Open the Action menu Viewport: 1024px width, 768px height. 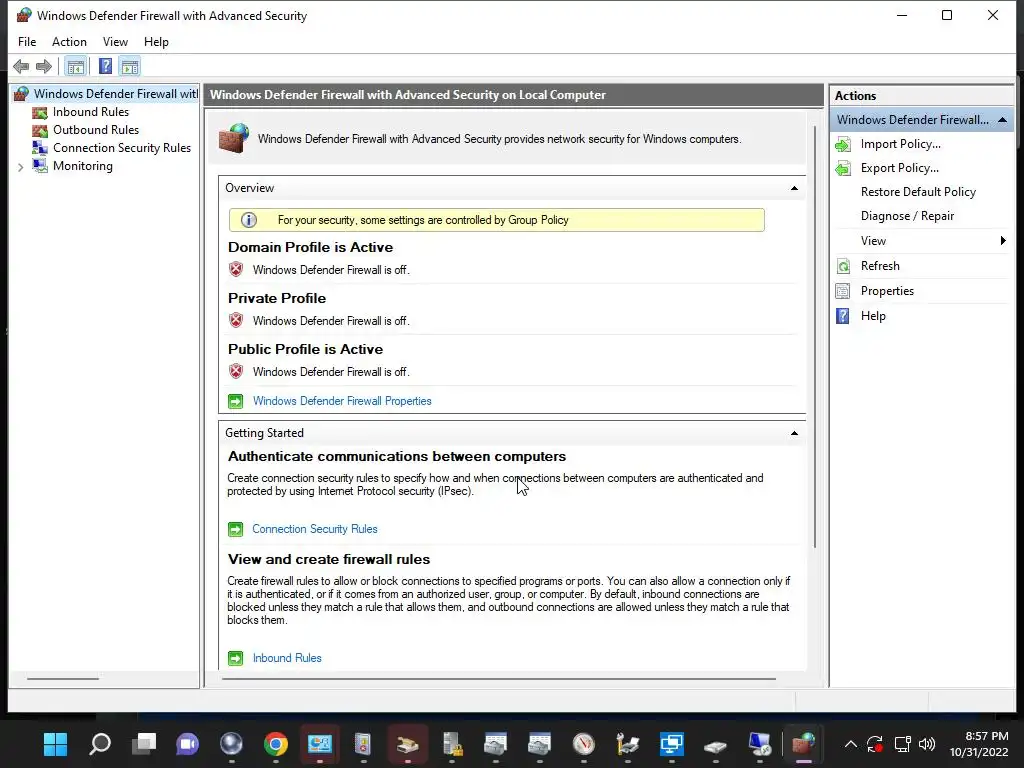[x=69, y=42]
